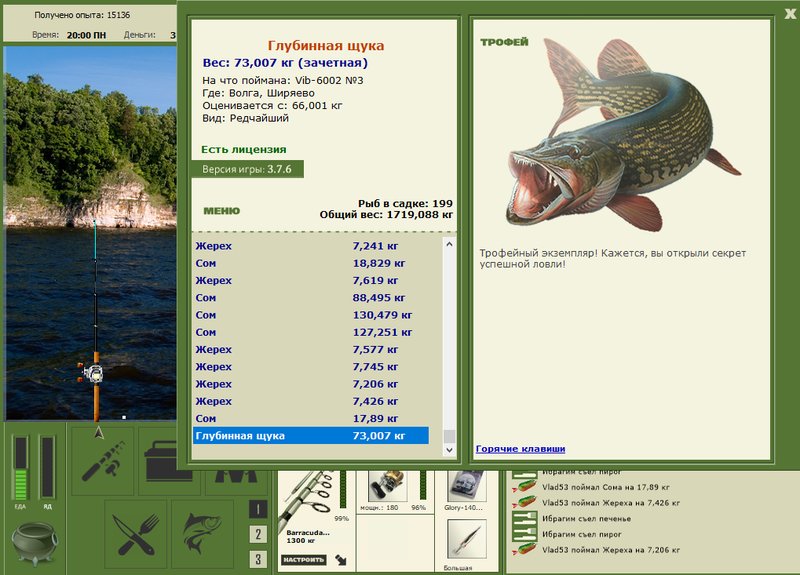Click the fish list scrollbar down arrow

[x=449, y=450]
